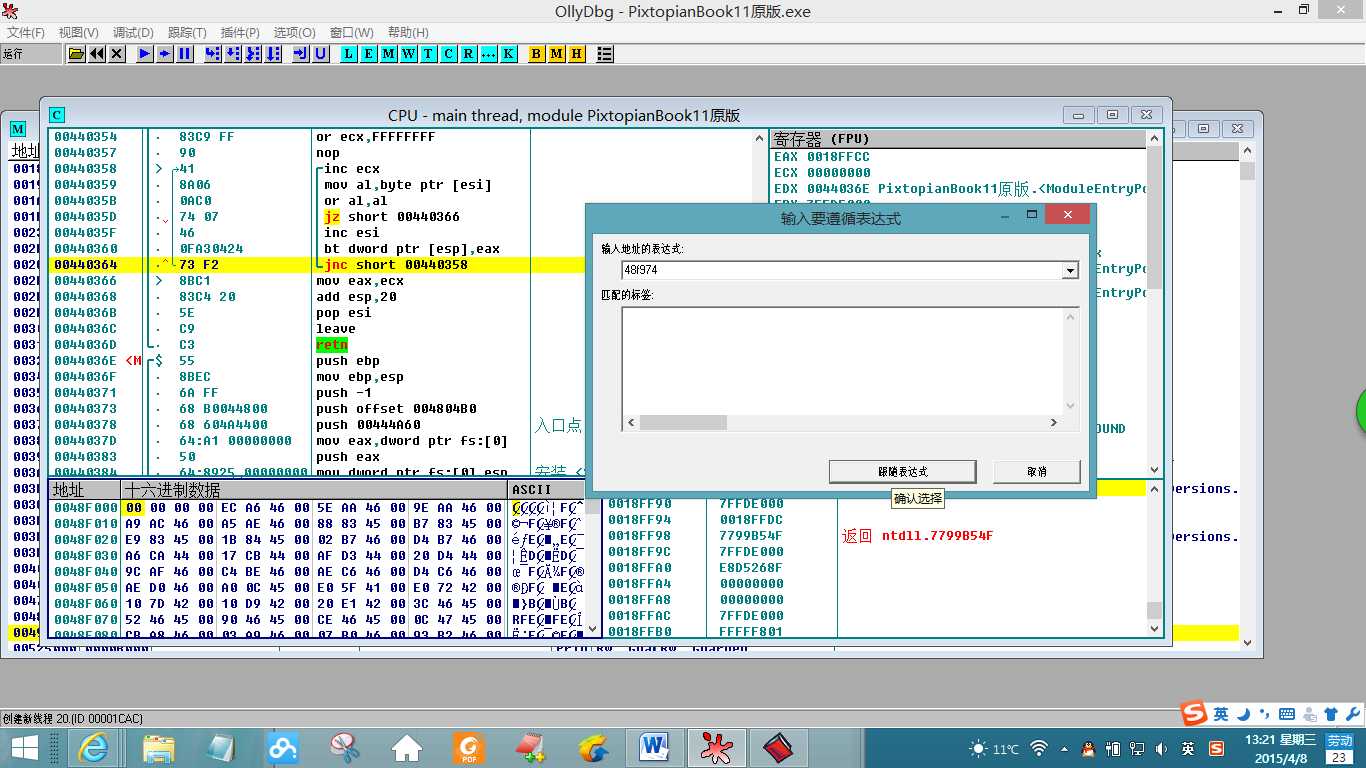1366x768 pixels.
Task: Click the U (user code) toolbar icon
Action: (321, 54)
